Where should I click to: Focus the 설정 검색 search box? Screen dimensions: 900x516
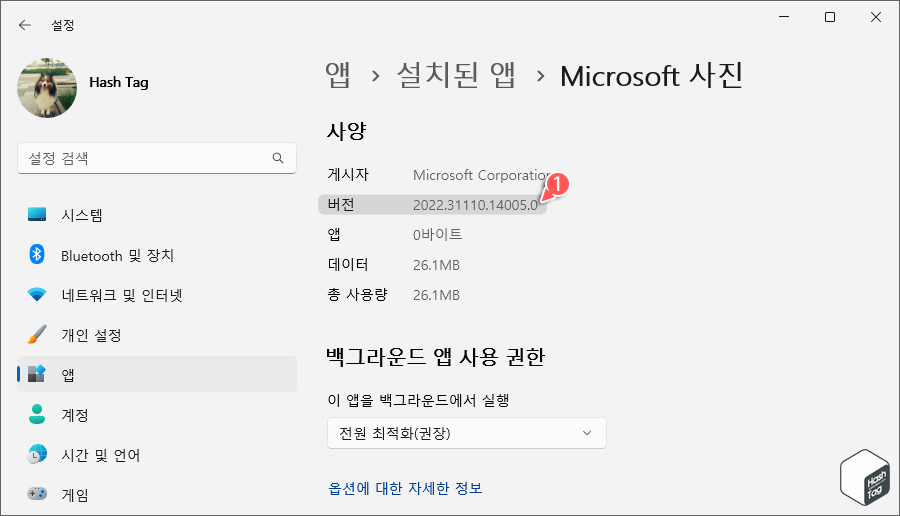(157, 158)
